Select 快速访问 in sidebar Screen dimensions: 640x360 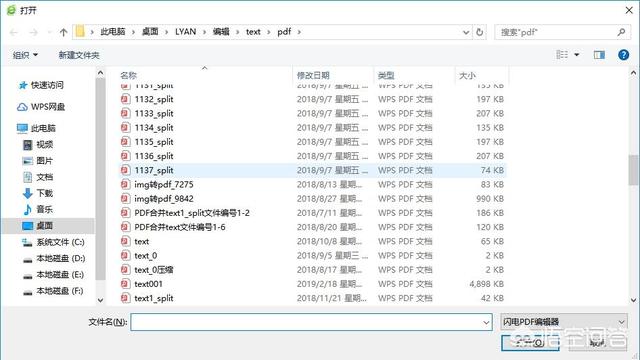(41, 85)
